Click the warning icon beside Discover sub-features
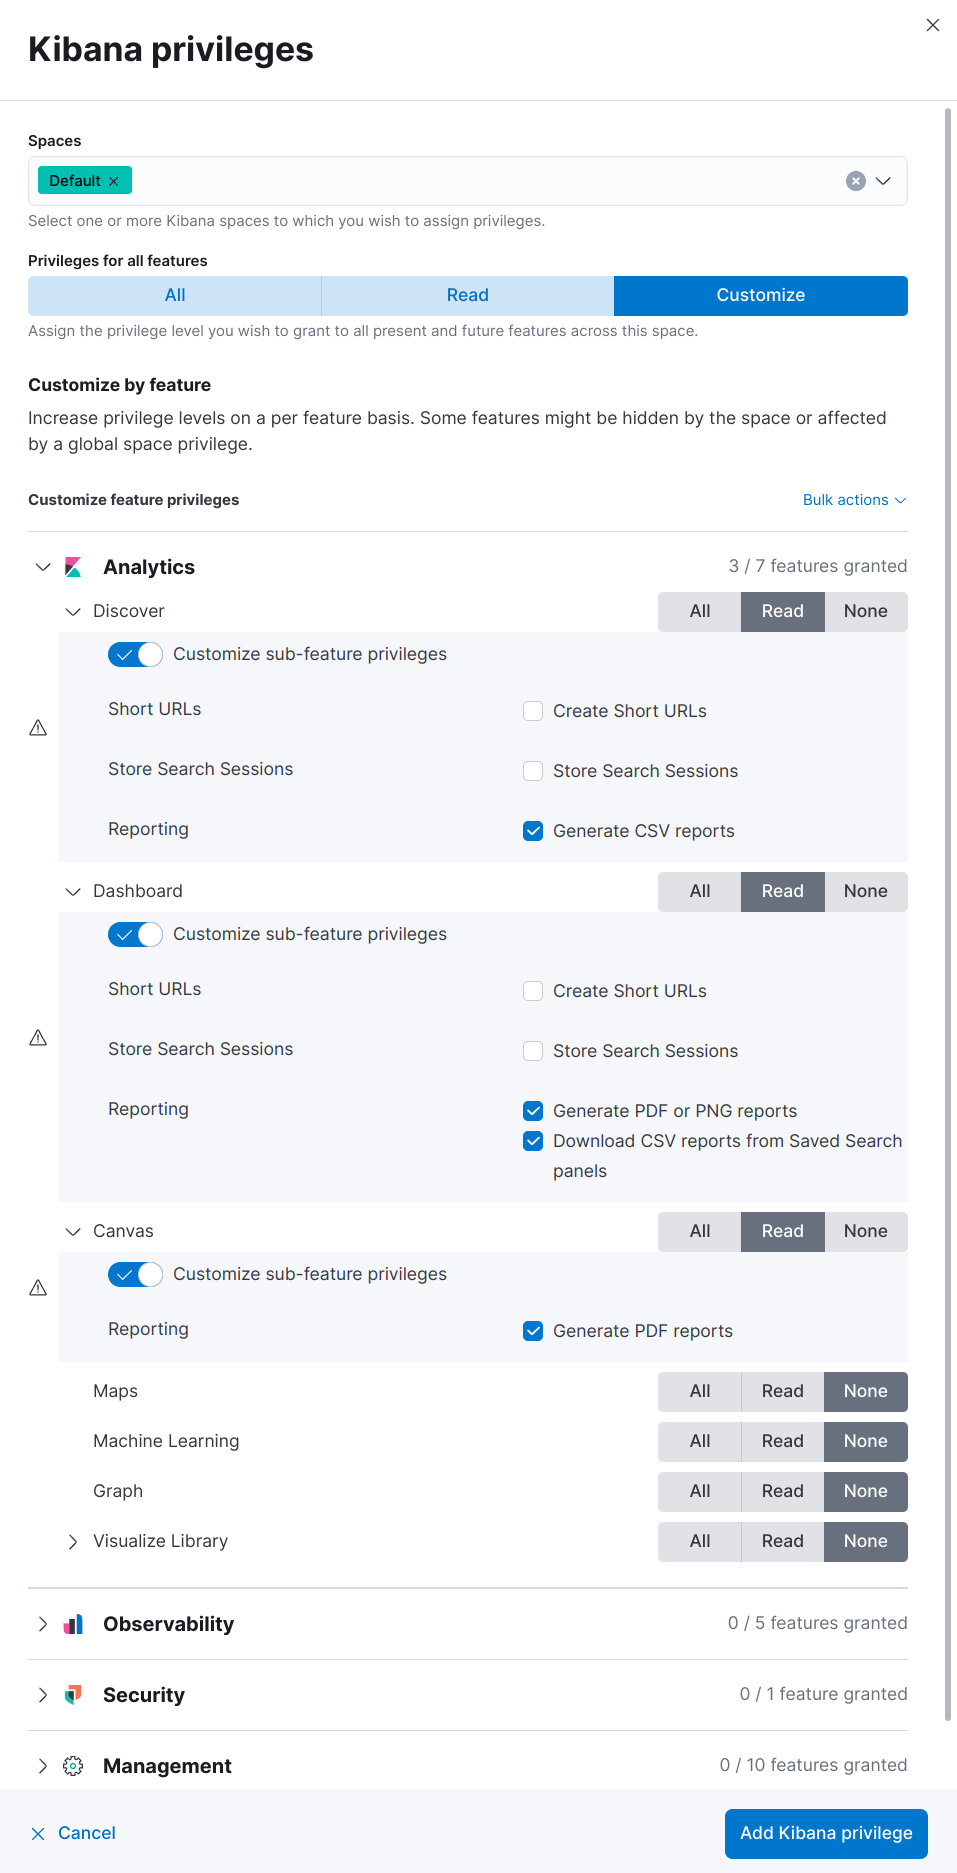Viewport: 957px width, 1873px height. (x=38, y=728)
